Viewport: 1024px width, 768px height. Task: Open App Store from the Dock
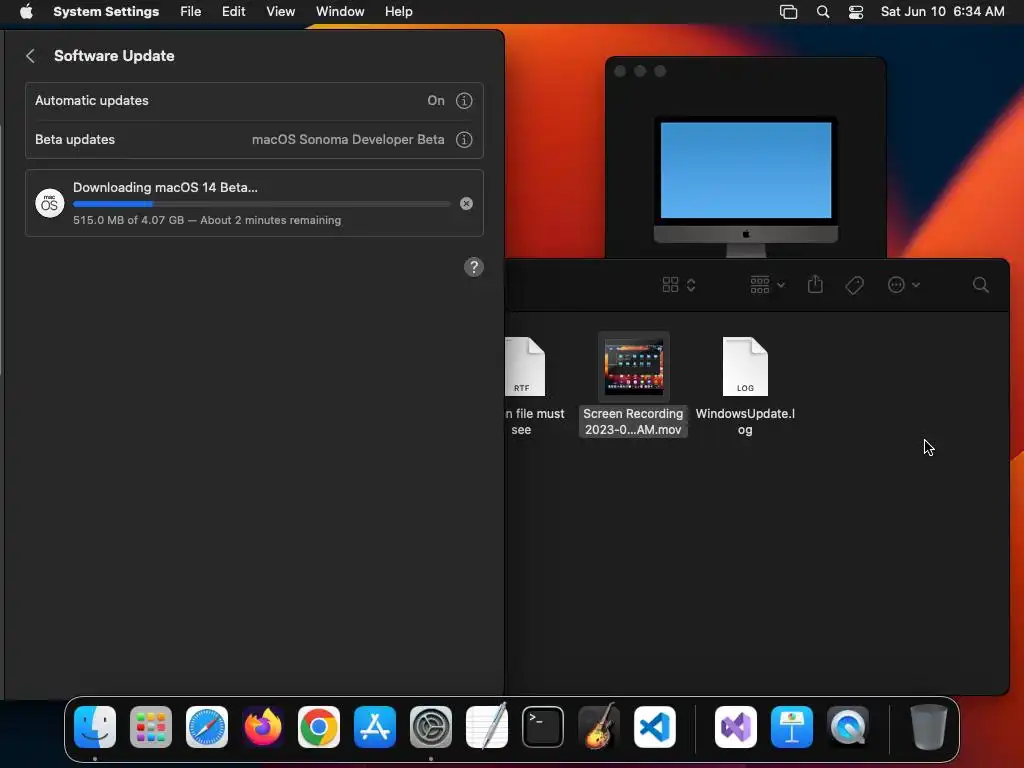pos(375,727)
